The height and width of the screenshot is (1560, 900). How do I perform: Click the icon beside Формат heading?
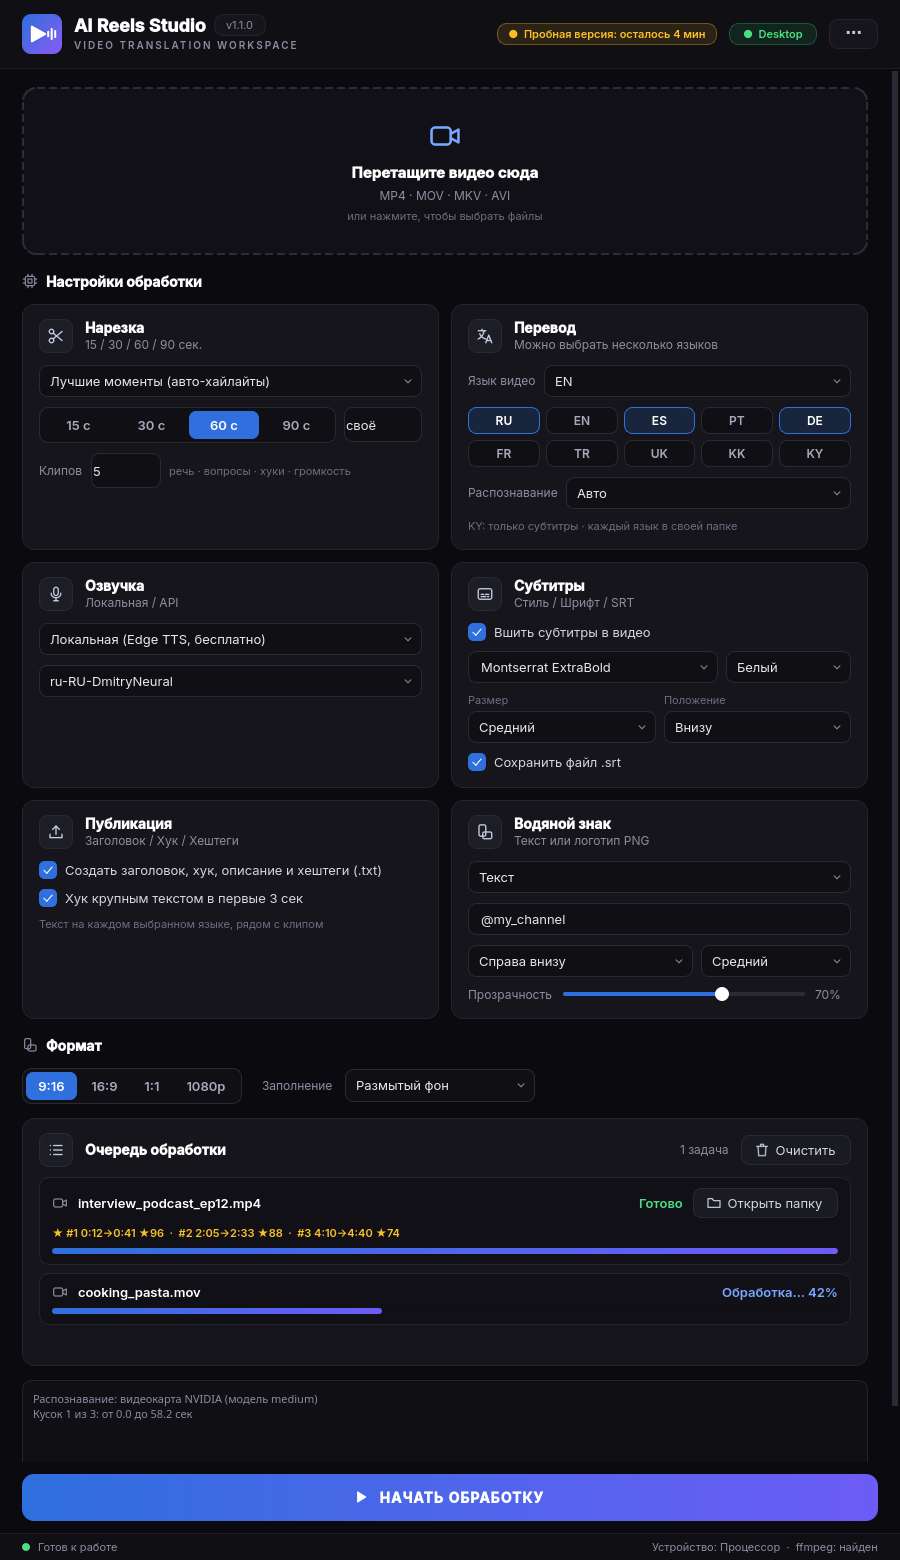tap(30, 1046)
